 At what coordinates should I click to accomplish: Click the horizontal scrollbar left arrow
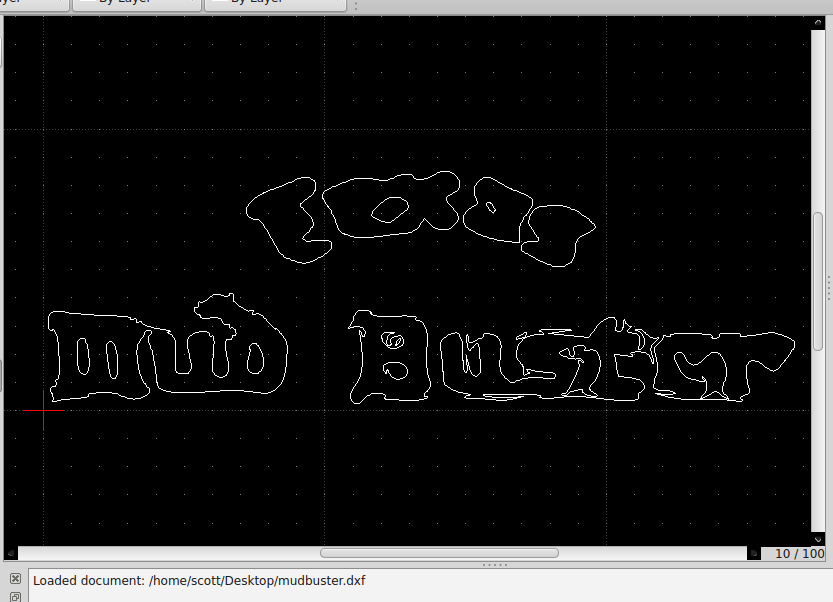click(11, 553)
